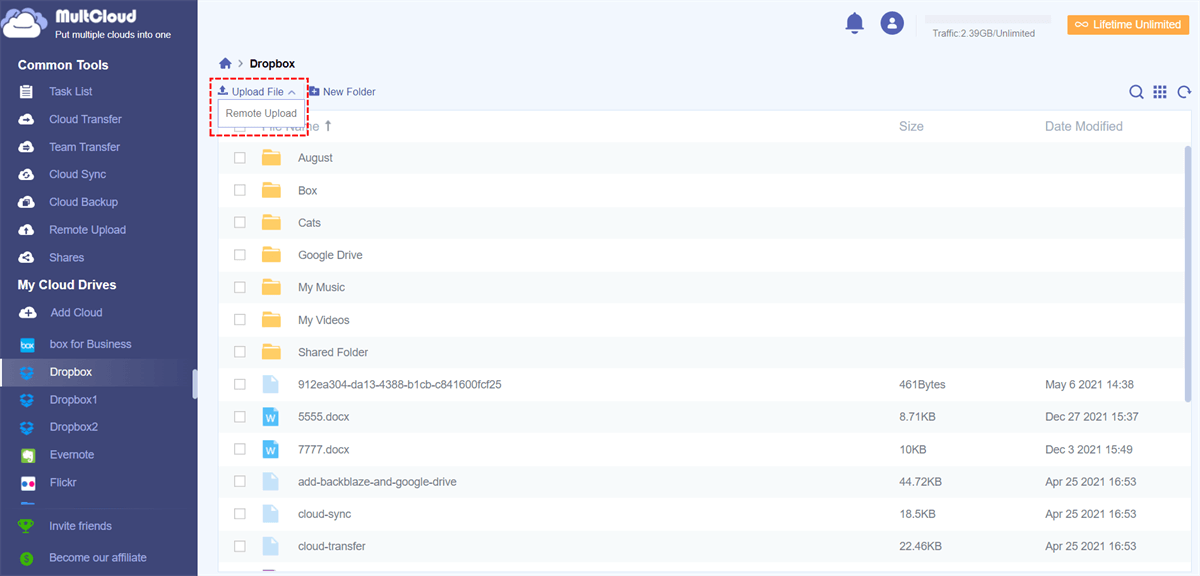This screenshot has width=1200, height=576.
Task: Open the Shared Folder row
Action: (701, 352)
